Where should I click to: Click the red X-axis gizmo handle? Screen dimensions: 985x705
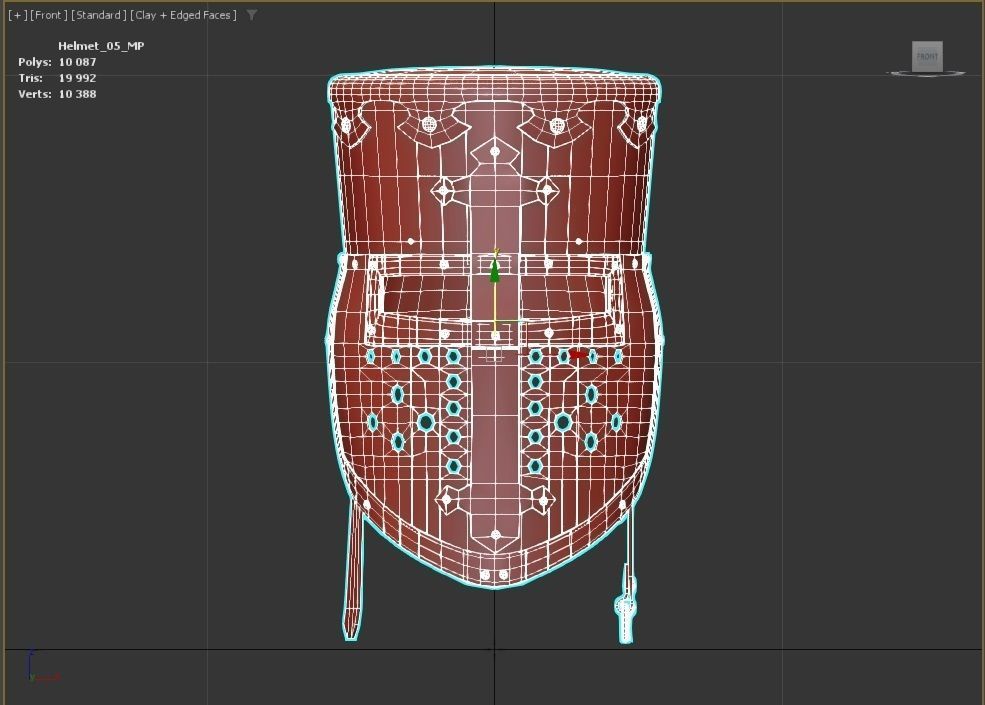pyautogui.click(x=578, y=355)
